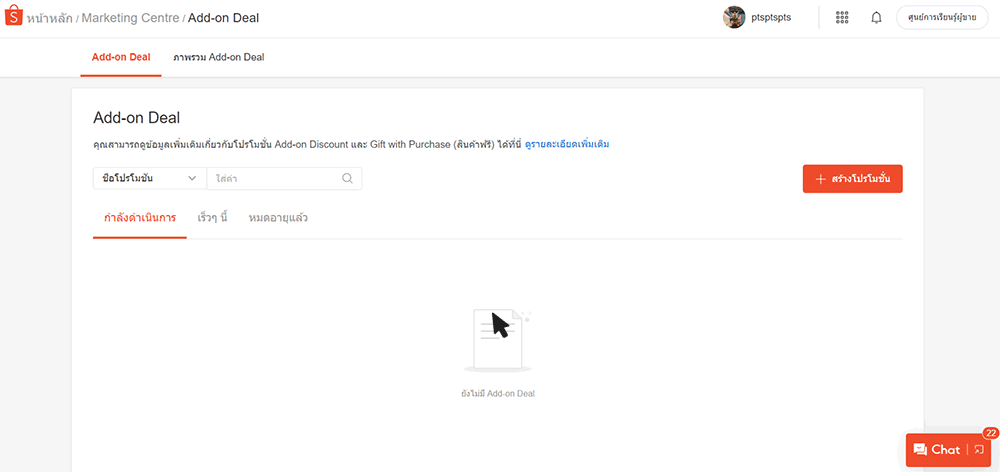This screenshot has width=1000, height=472.
Task: Expand the chat window using the corner icon
Action: [979, 450]
